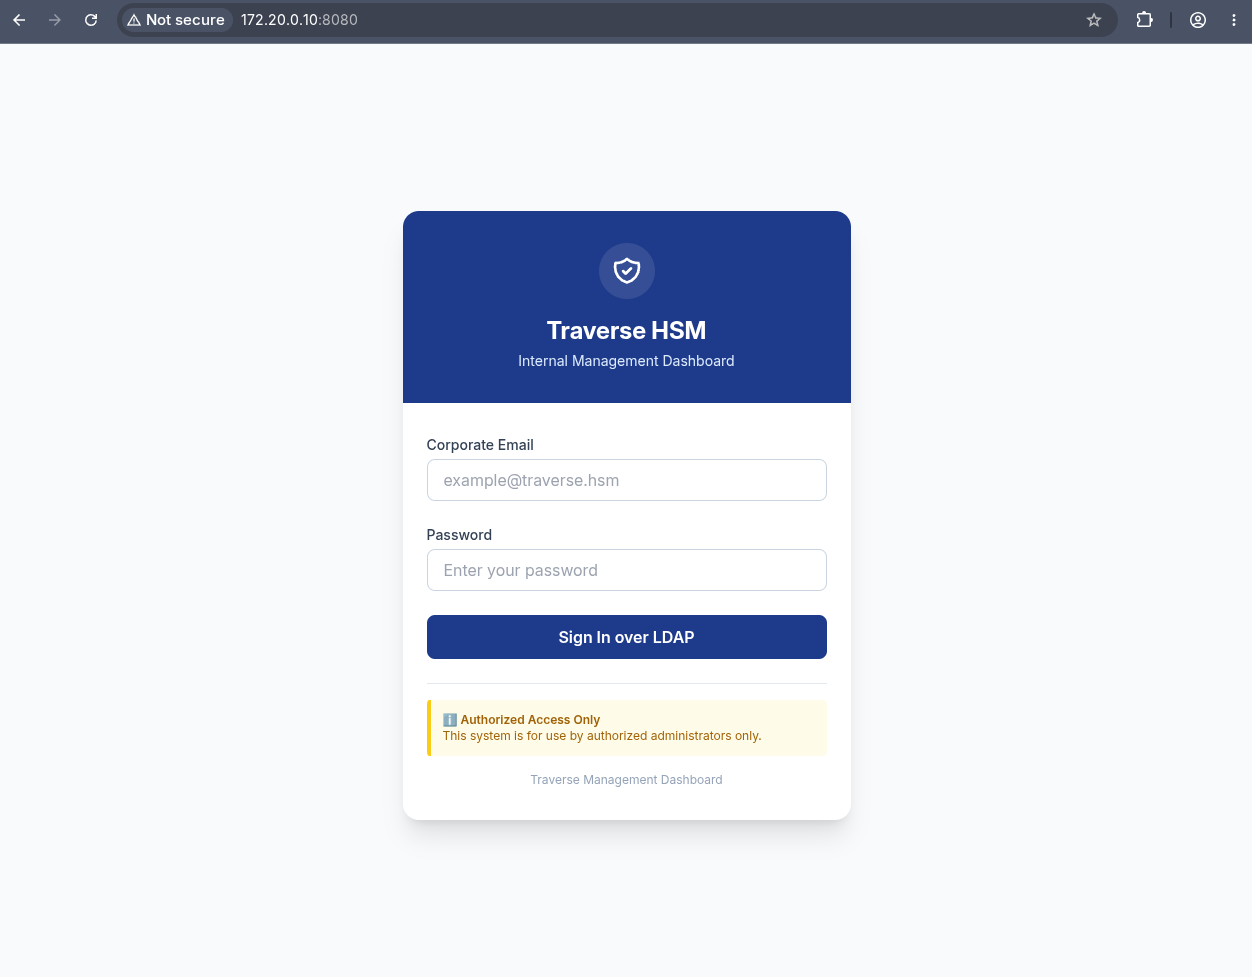Click the info icon beside Authorized Access Only
Screen dimensions: 1252x977
[x=450, y=720]
